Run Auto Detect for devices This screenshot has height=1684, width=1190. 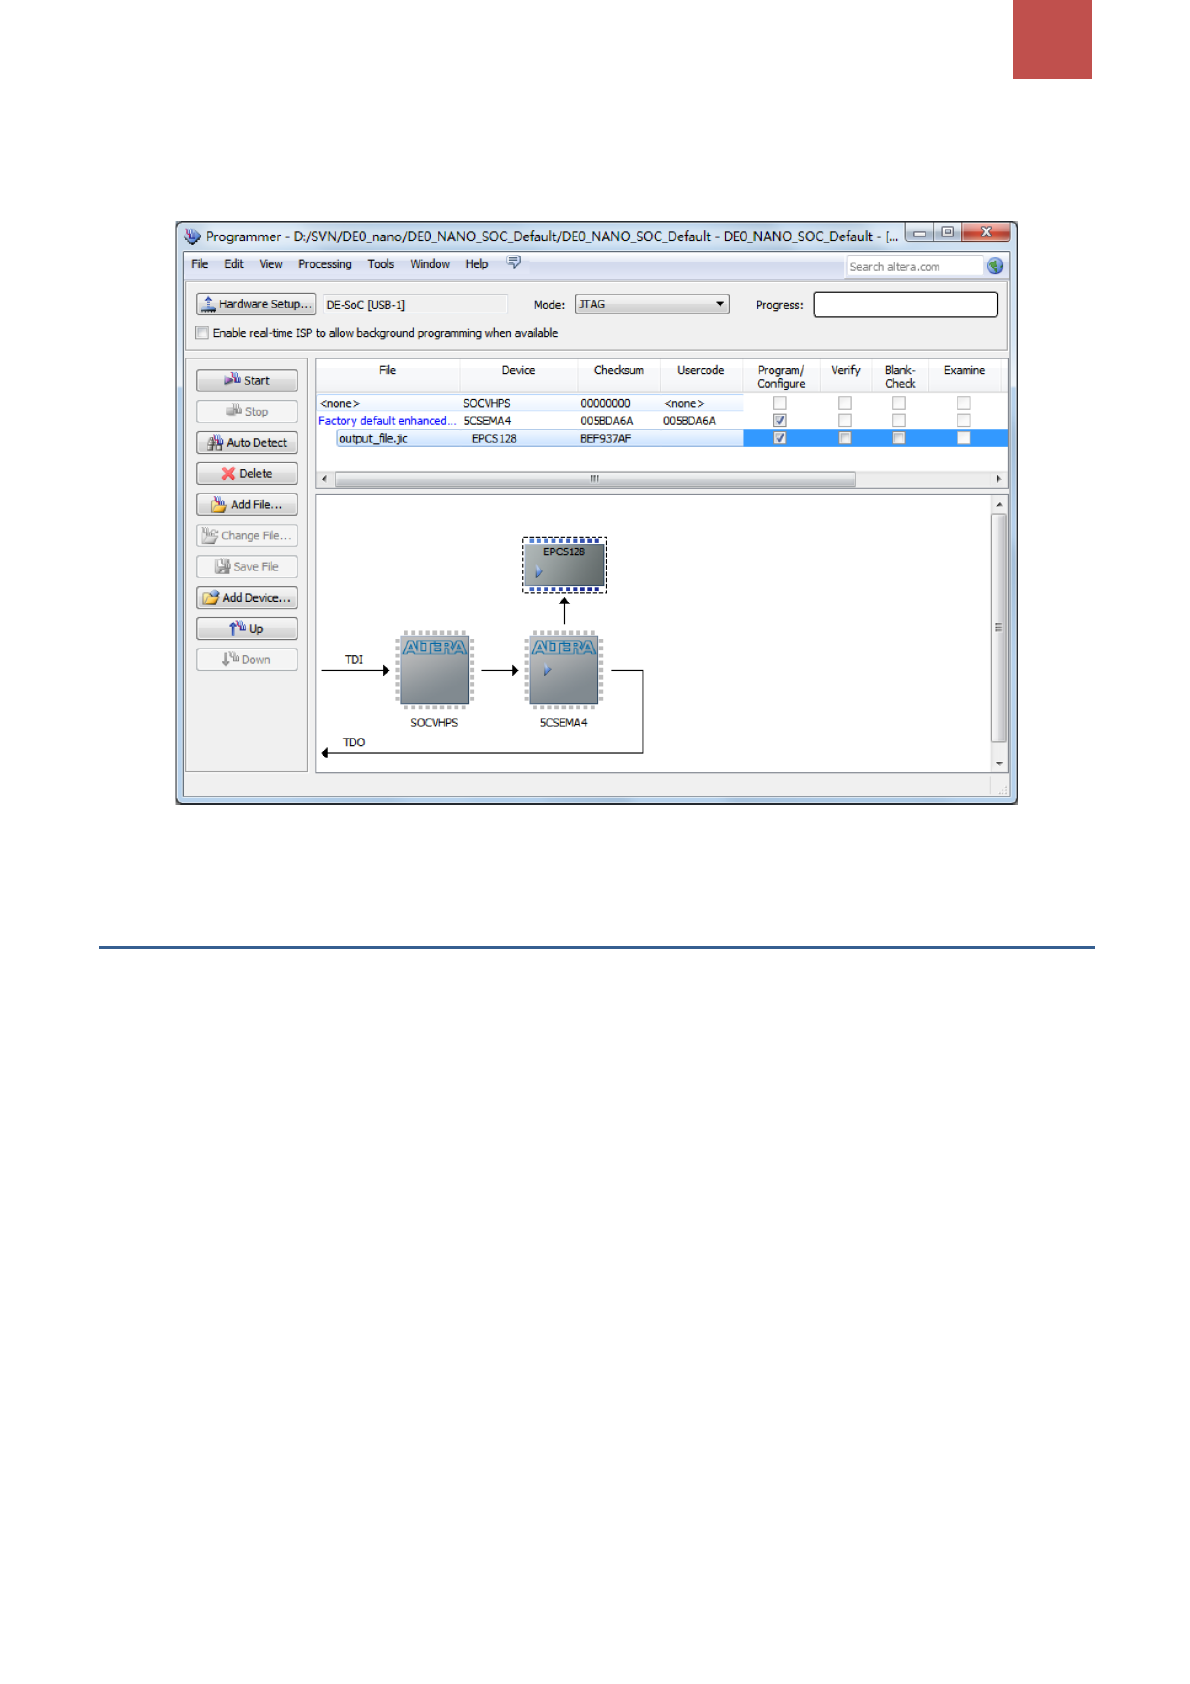(x=247, y=442)
